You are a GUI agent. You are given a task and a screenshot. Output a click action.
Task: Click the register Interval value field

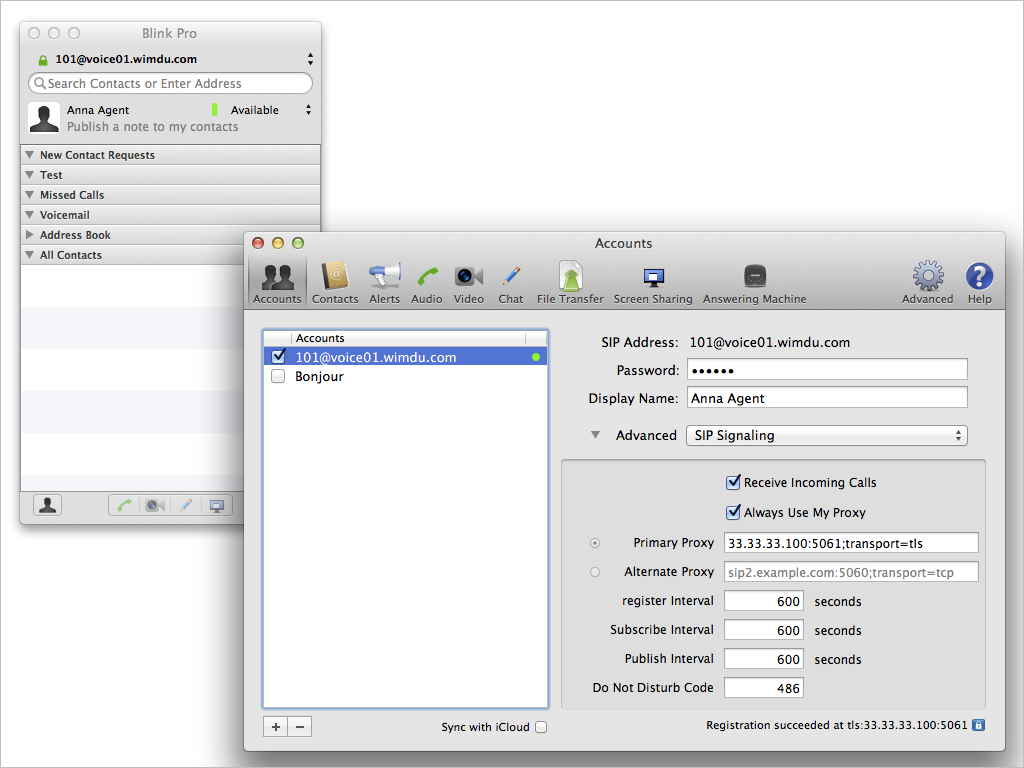click(763, 601)
